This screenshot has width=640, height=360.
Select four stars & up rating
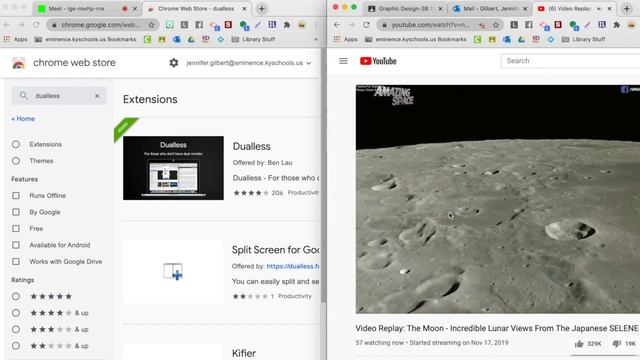point(16,313)
